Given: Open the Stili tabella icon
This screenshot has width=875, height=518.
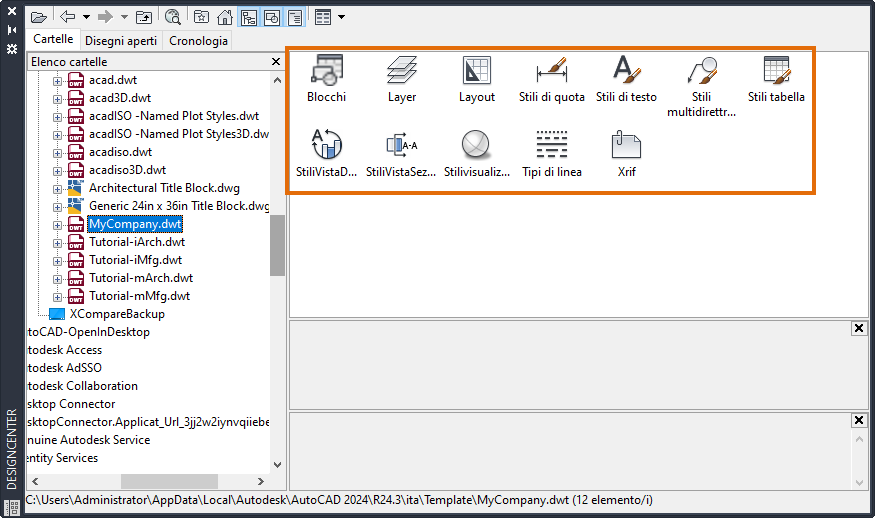Looking at the screenshot, I should click(776, 79).
